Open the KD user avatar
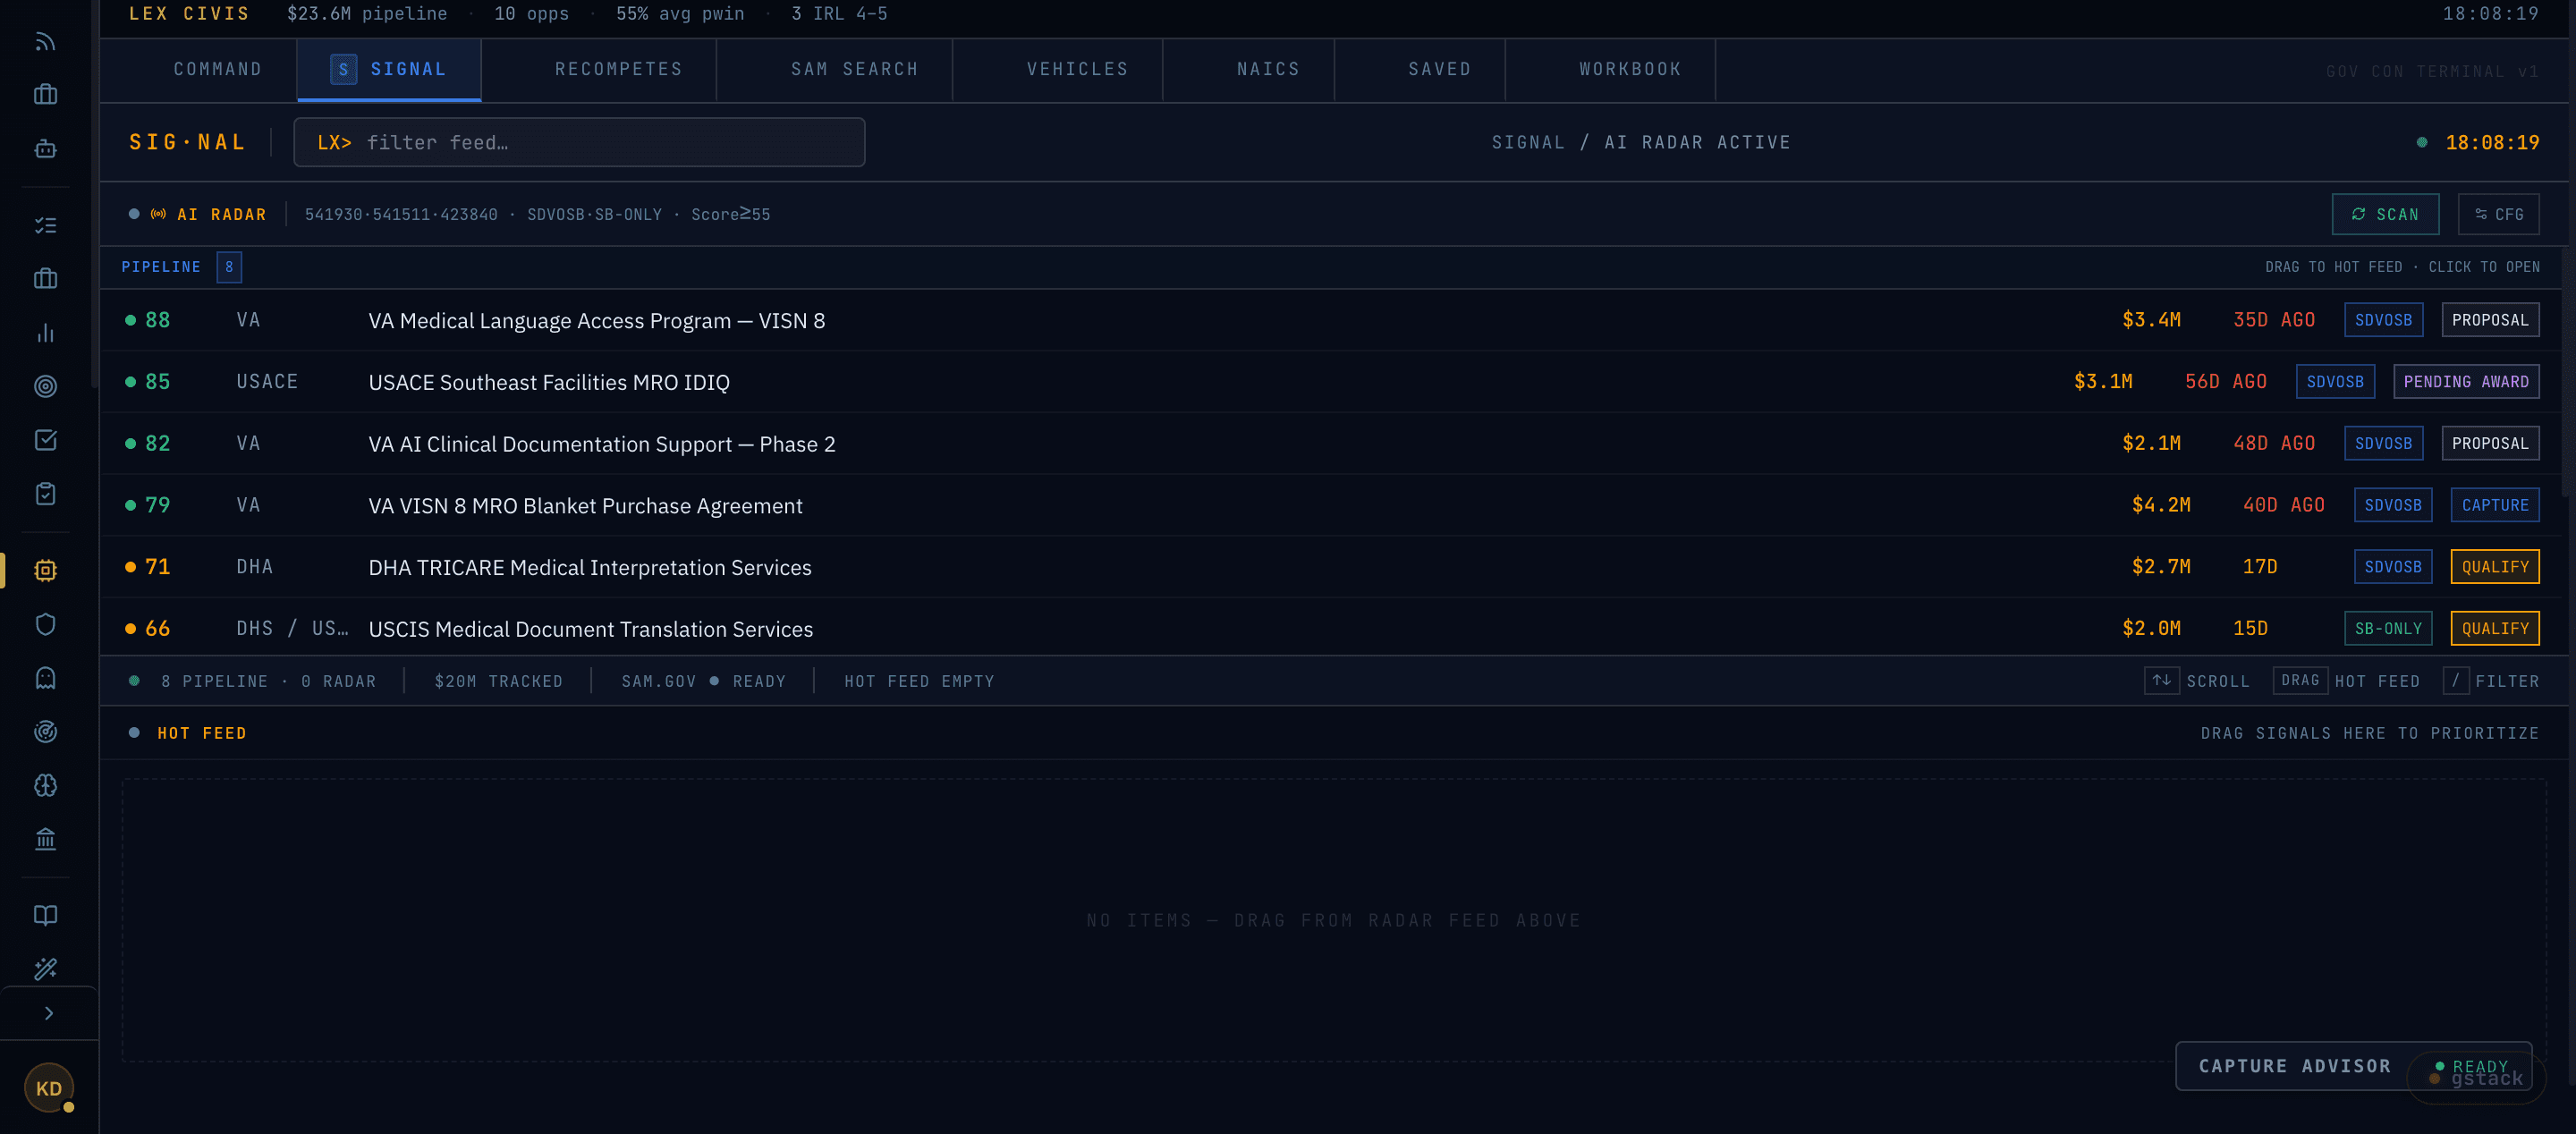This screenshot has height=1134, width=2576. [x=49, y=1088]
